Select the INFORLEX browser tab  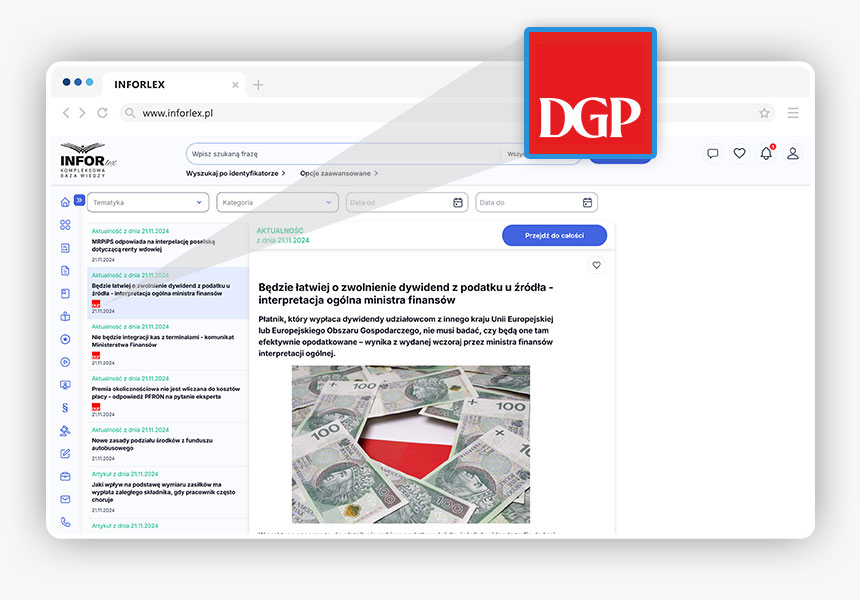pyautogui.click(x=174, y=84)
